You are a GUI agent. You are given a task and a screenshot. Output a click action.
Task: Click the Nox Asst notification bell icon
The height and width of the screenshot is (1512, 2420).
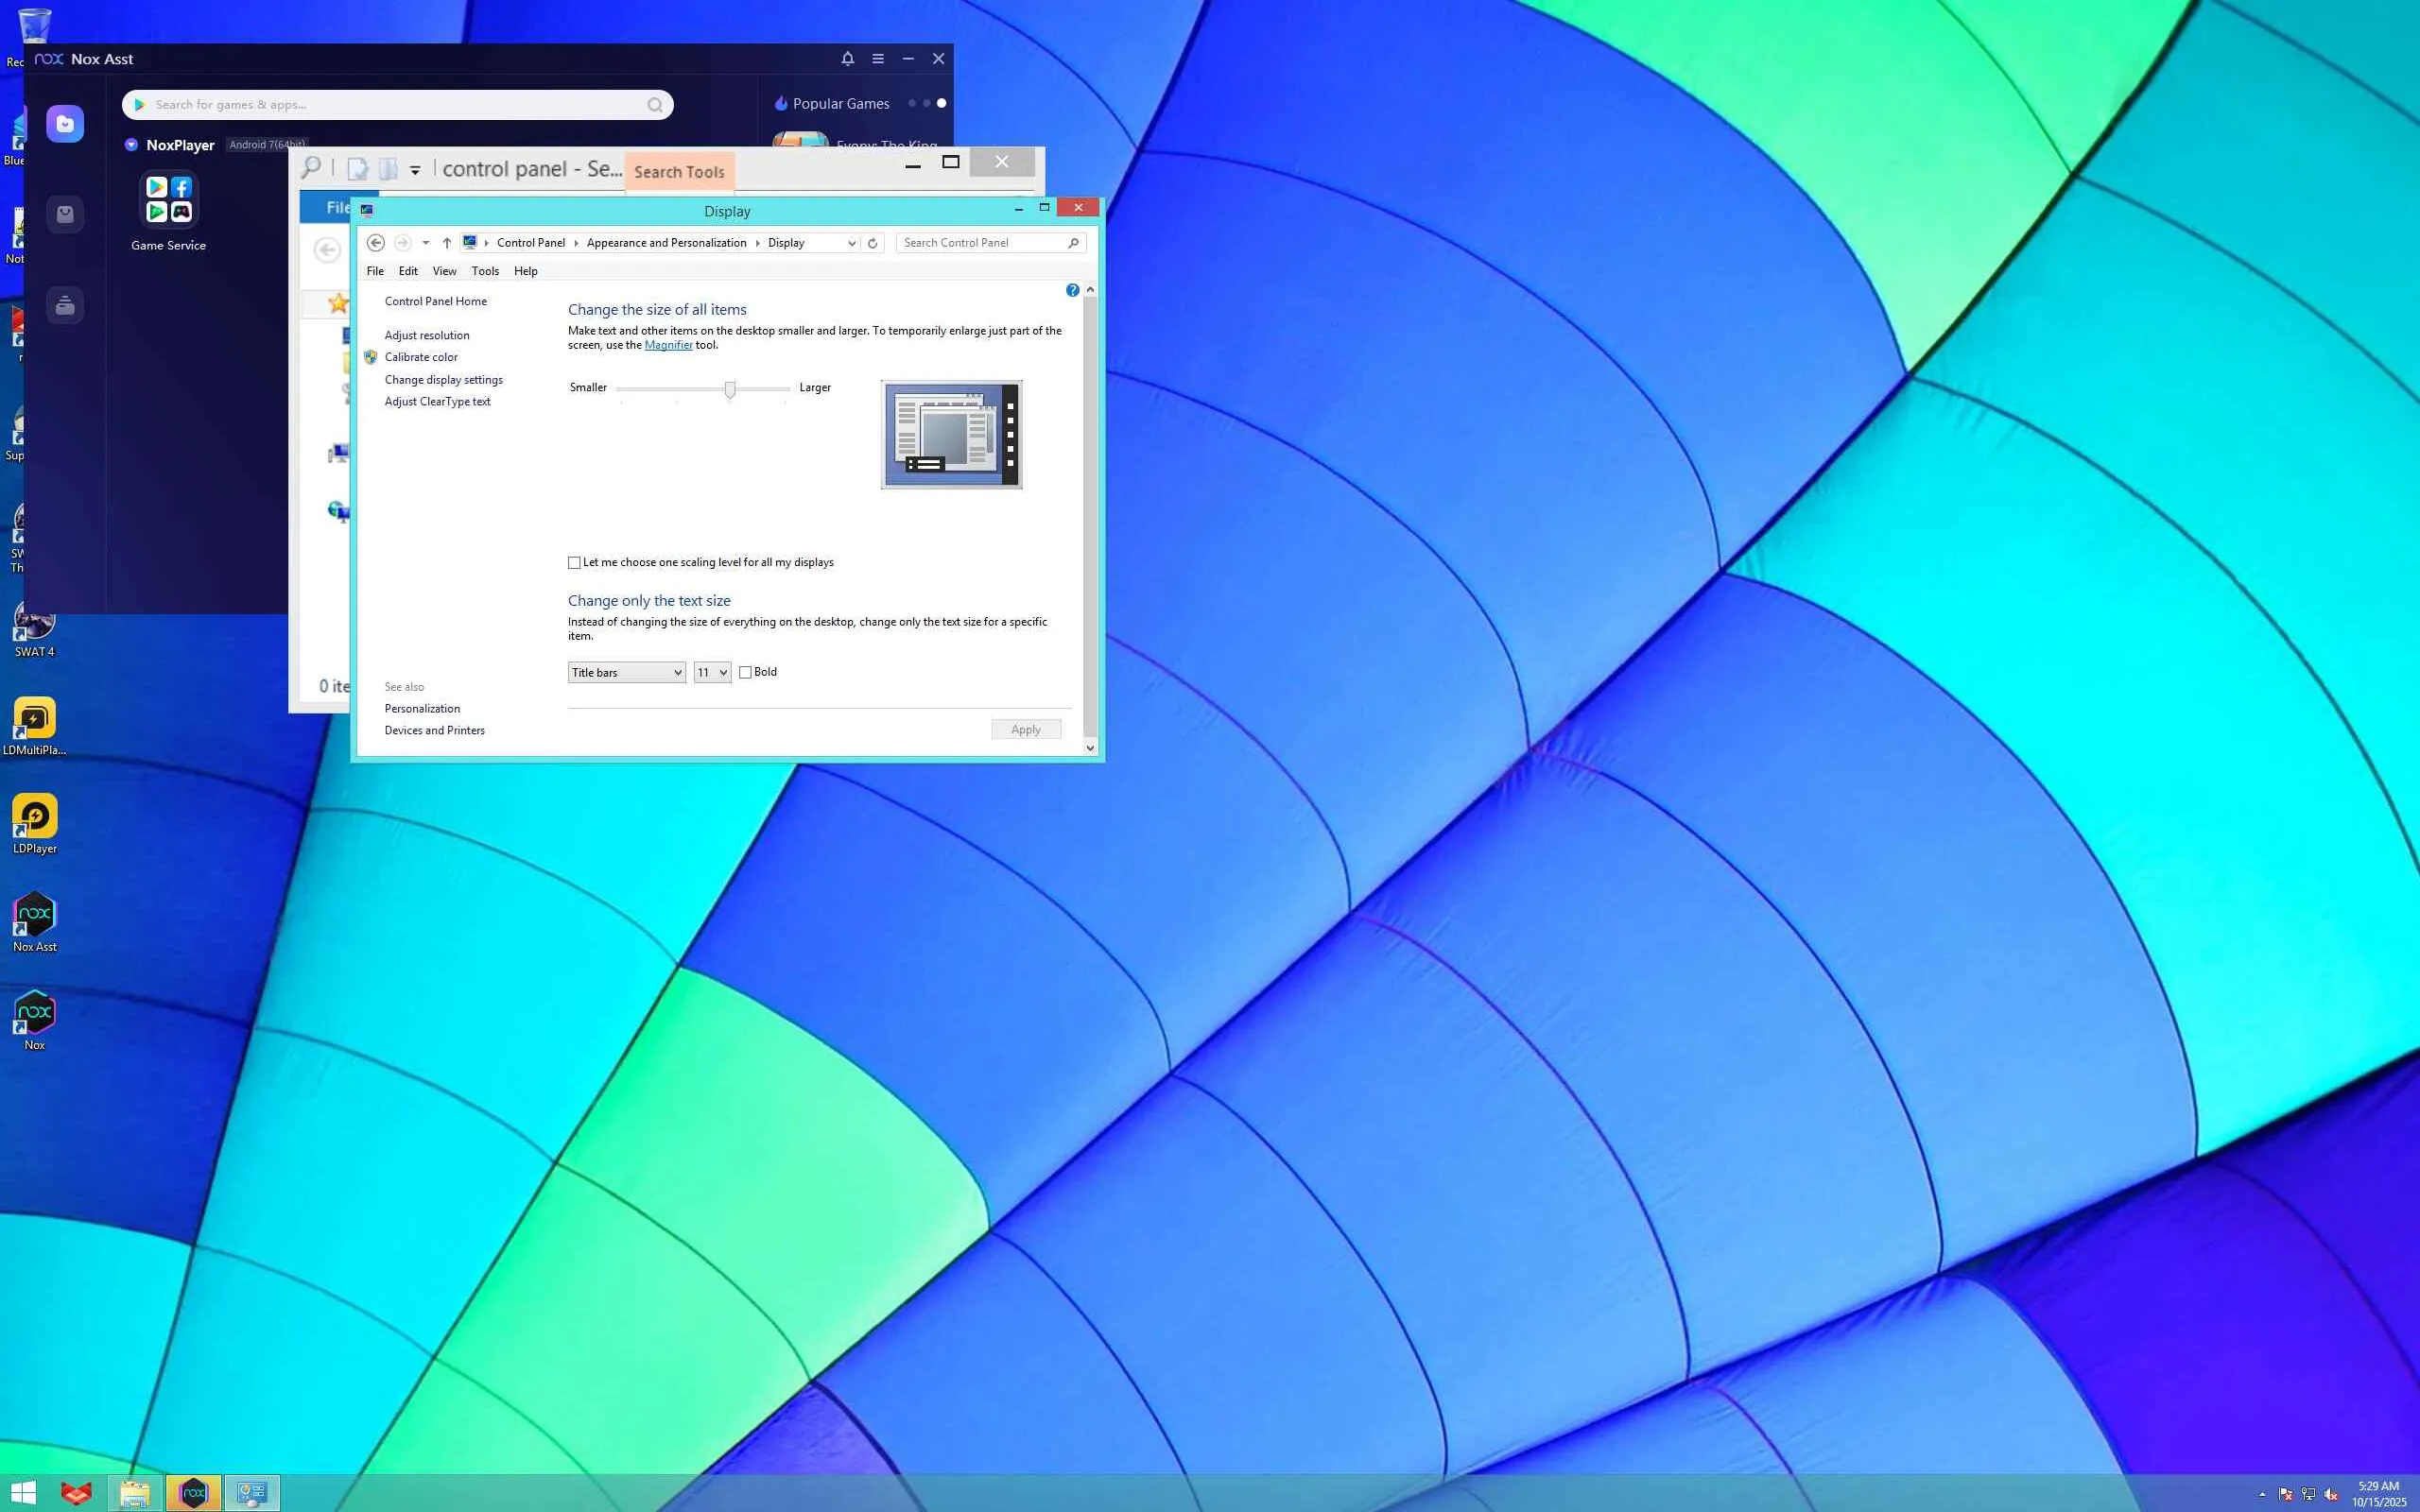pyautogui.click(x=847, y=59)
